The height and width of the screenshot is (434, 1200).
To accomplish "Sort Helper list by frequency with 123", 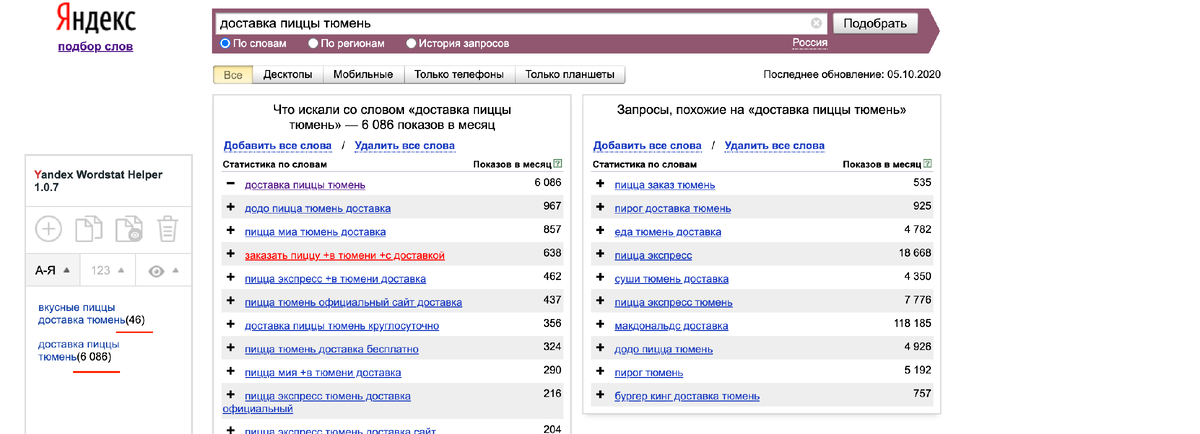I will (106, 270).
